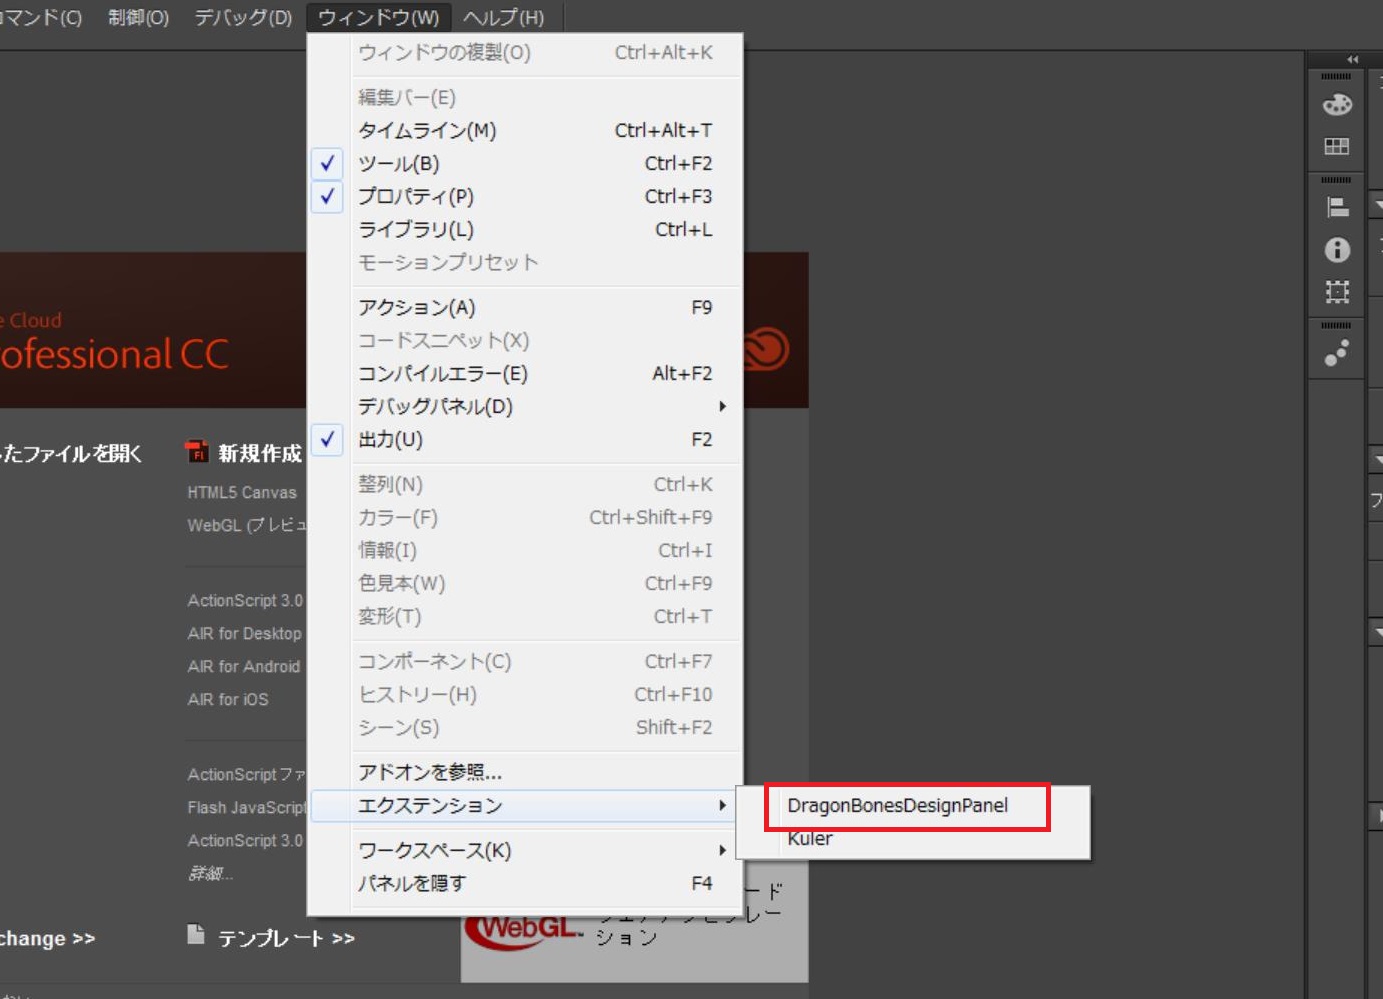The width and height of the screenshot is (1383, 999).
Task: Open the ヘルプ(H) menu
Action: 503,17
